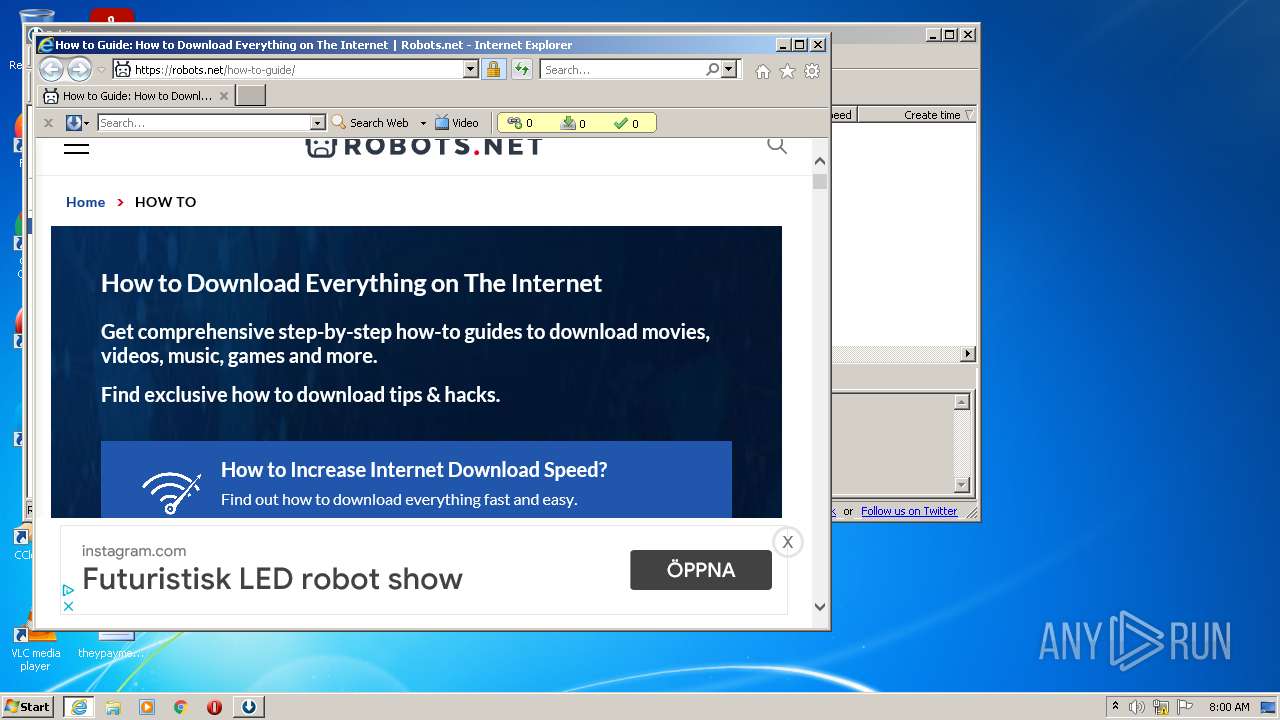Click the 8:00 AM taskbar clock
The height and width of the screenshot is (720, 1280).
(1229, 707)
